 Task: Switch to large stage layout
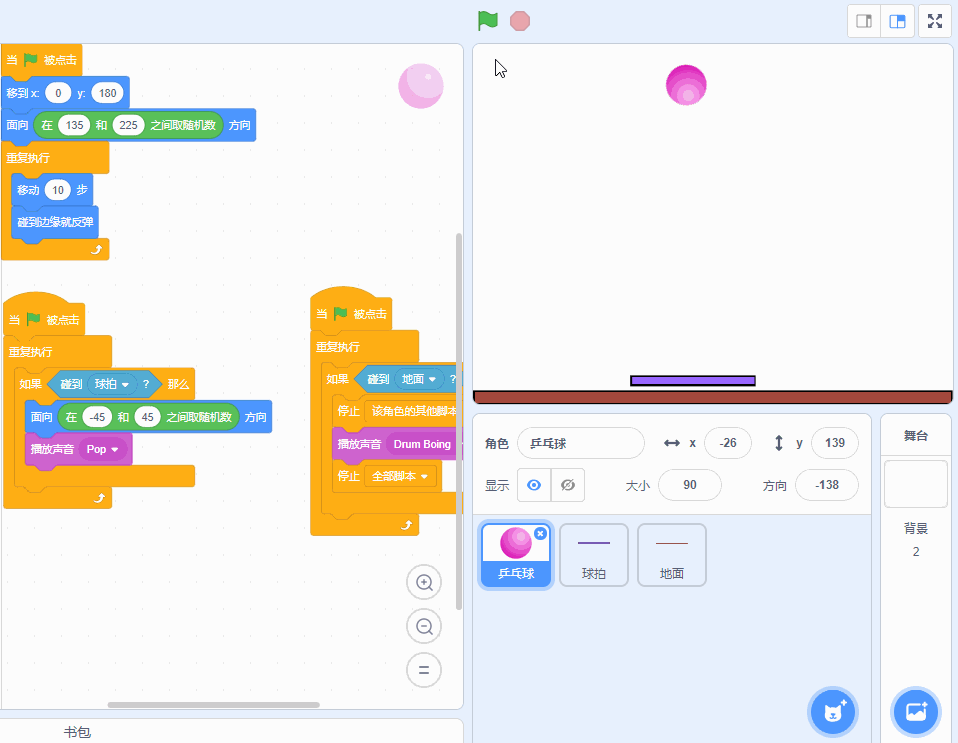pyautogui.click(x=897, y=21)
